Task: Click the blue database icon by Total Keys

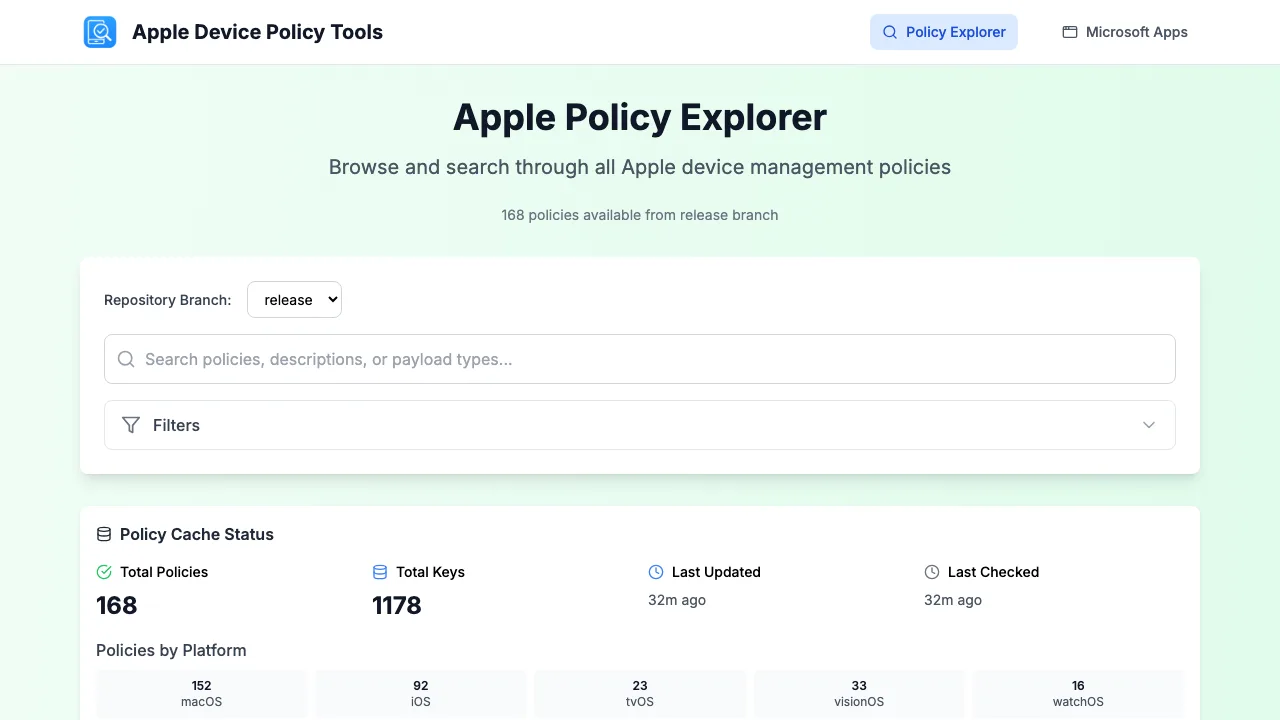Action: point(380,572)
